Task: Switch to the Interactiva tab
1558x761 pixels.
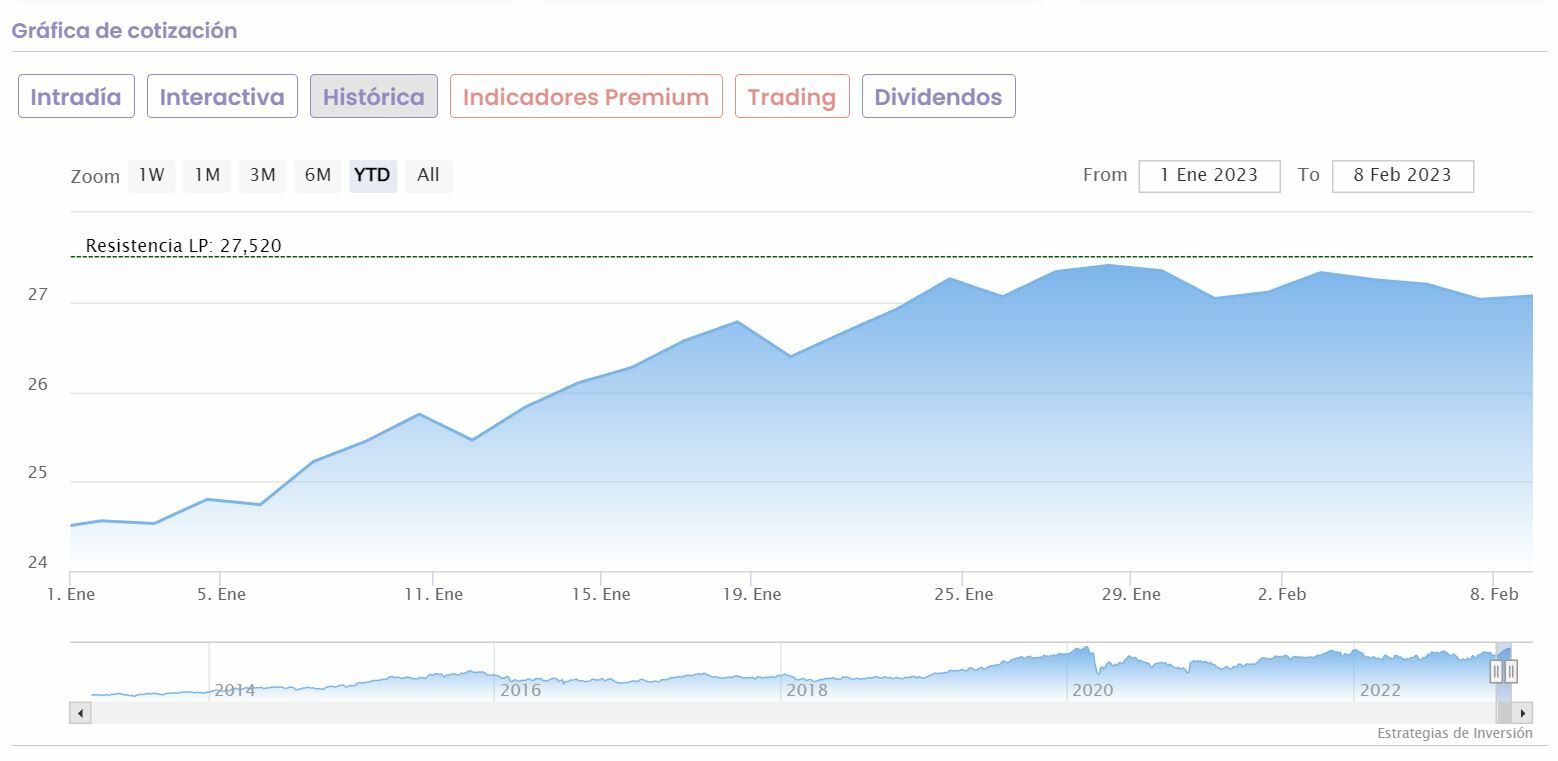Action: tap(222, 97)
